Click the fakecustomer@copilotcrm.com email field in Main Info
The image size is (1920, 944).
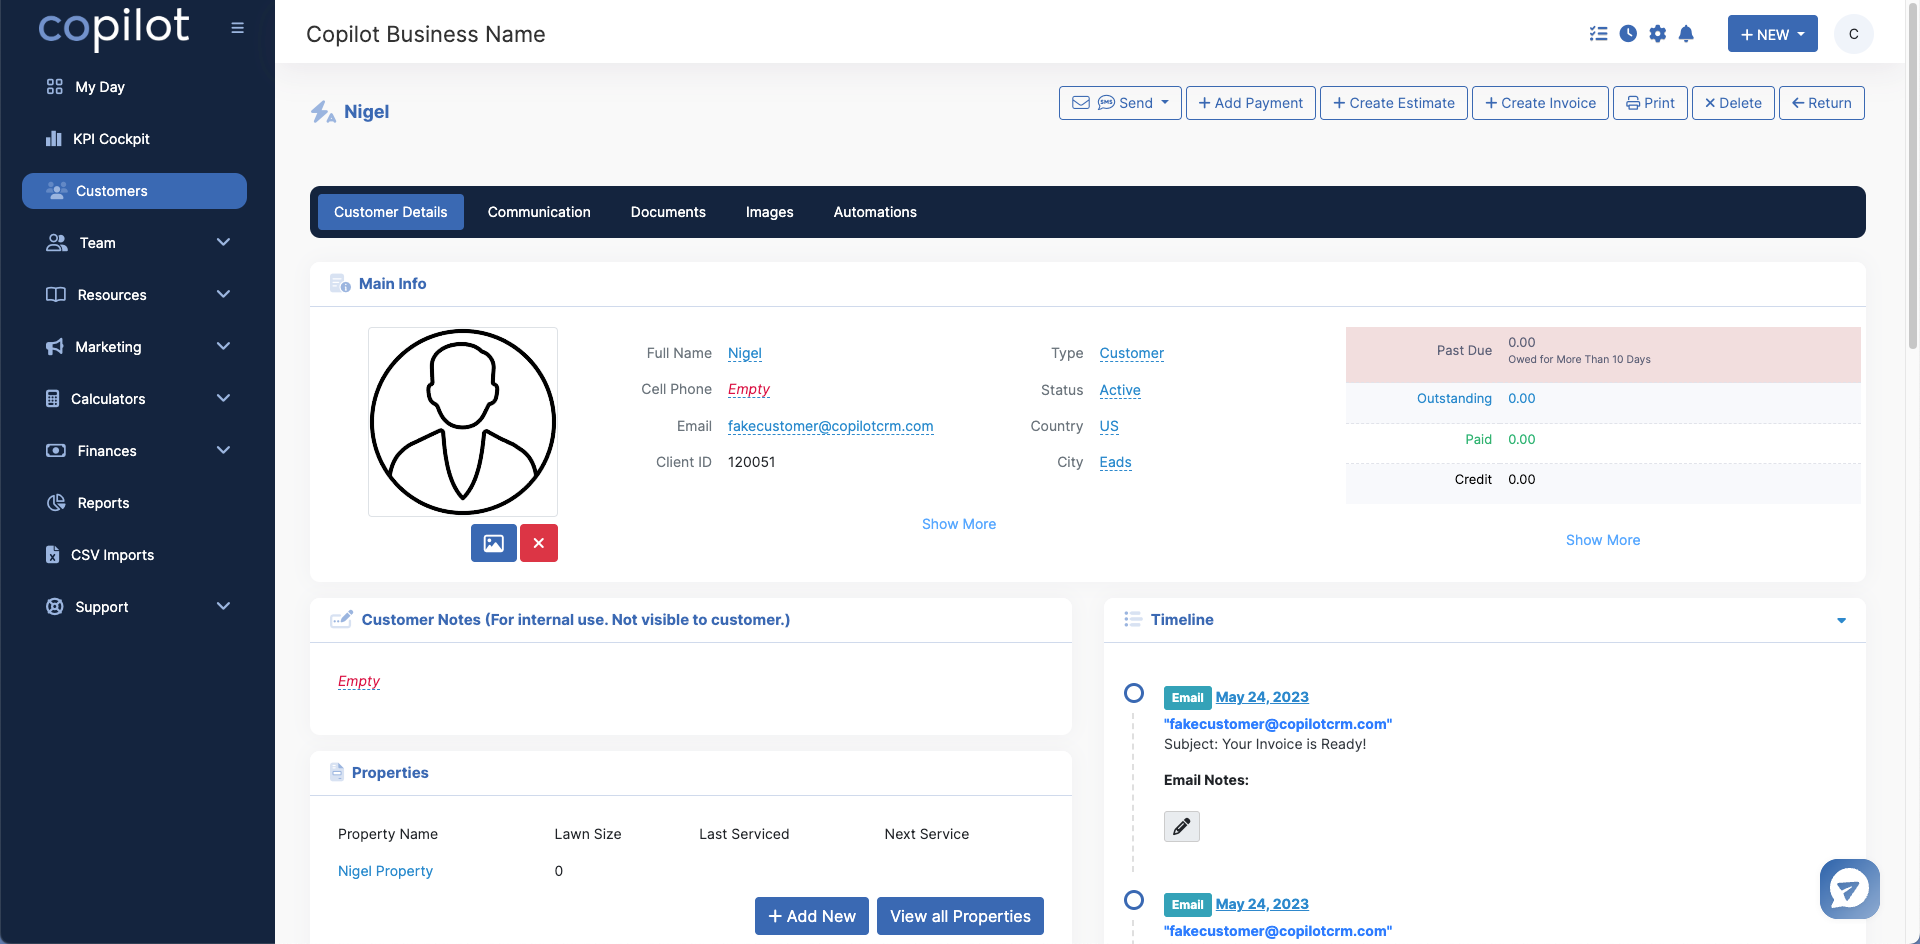click(x=831, y=426)
